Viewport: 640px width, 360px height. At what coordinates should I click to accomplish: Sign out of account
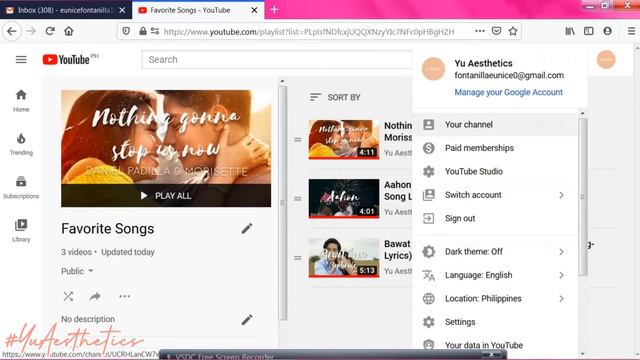point(495,218)
